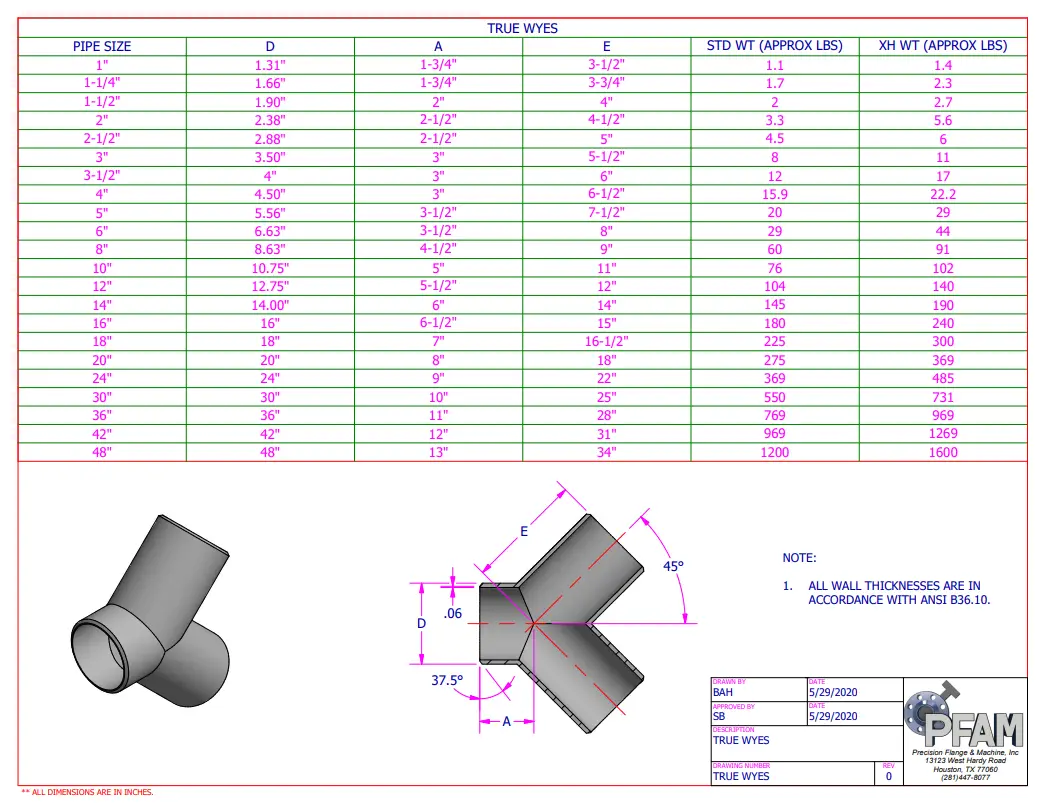The image size is (1044, 803).
Task: Click the PFAM company logo
Action: 964,718
